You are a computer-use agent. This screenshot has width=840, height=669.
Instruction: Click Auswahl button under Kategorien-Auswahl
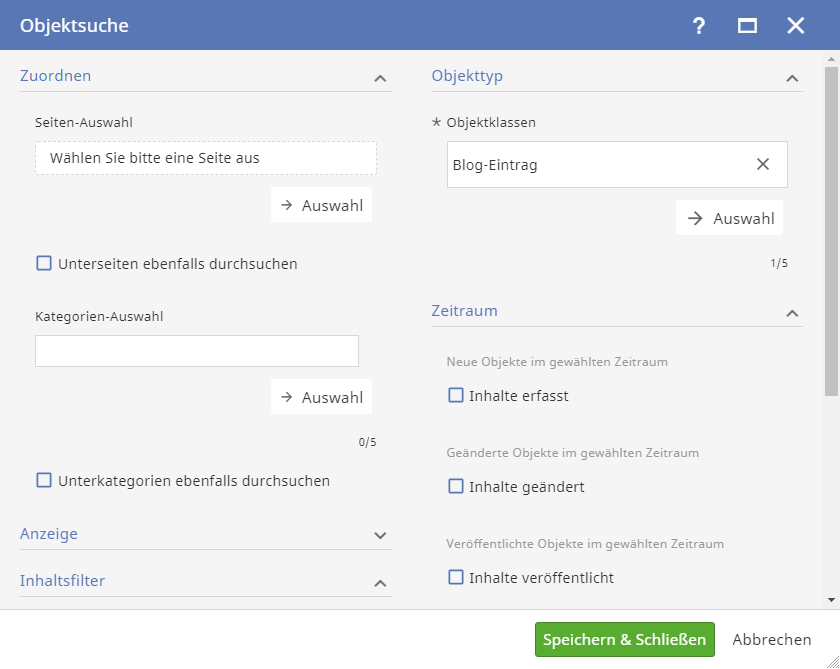[x=321, y=397]
